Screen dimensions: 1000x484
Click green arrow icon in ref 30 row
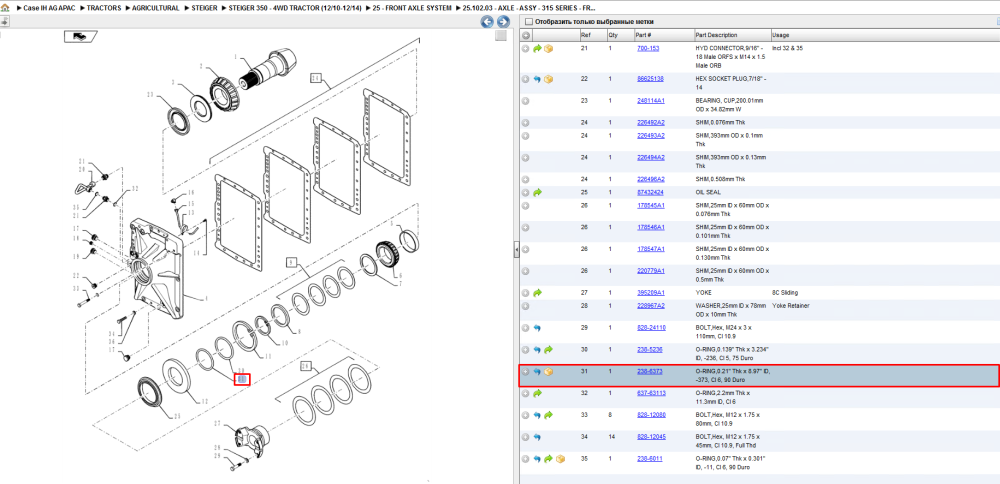click(x=548, y=350)
